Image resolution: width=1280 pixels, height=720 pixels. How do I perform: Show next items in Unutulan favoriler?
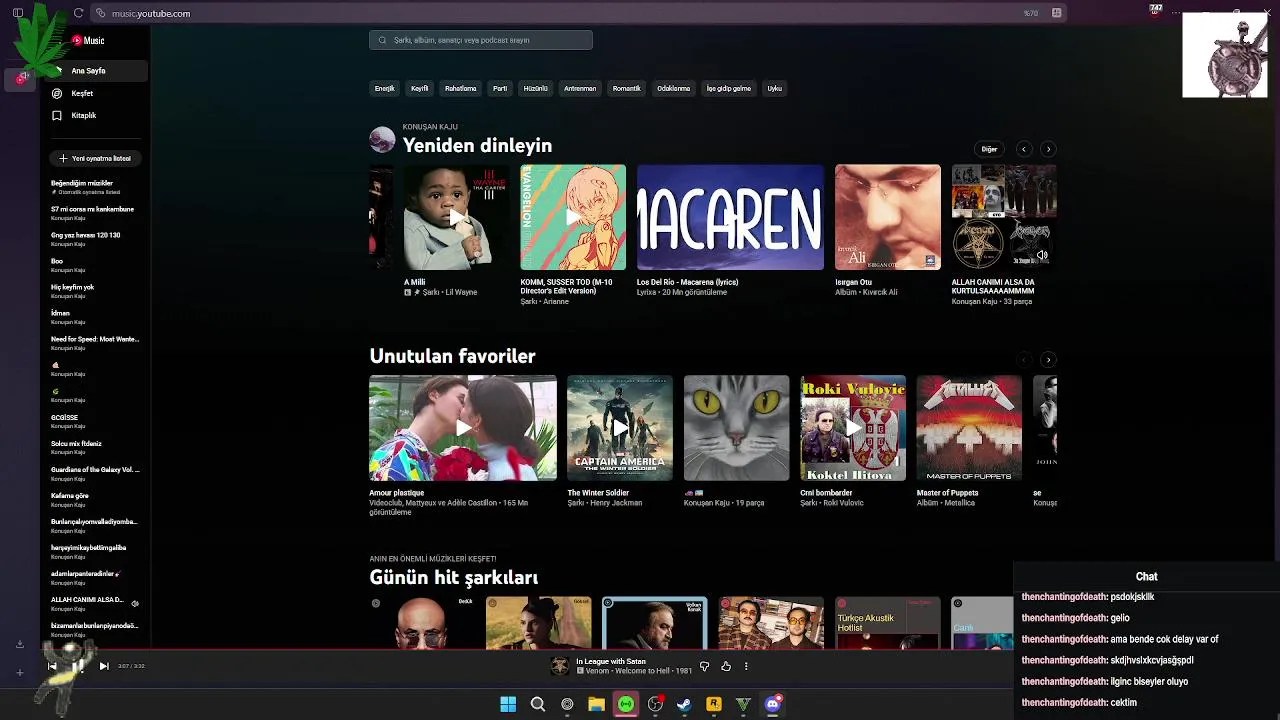[1048, 360]
